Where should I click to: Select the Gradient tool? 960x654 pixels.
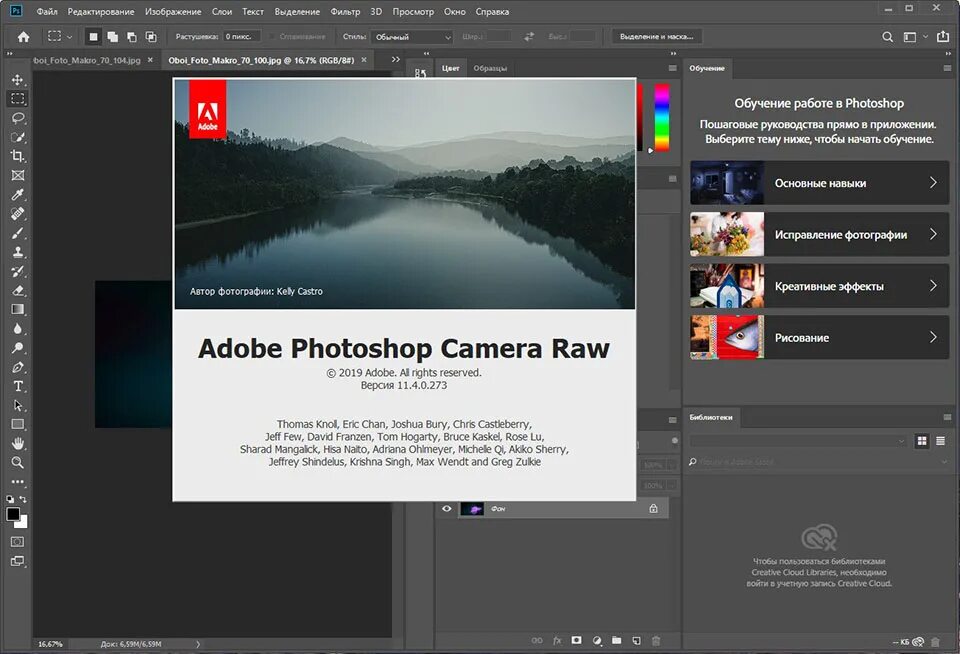pos(18,309)
